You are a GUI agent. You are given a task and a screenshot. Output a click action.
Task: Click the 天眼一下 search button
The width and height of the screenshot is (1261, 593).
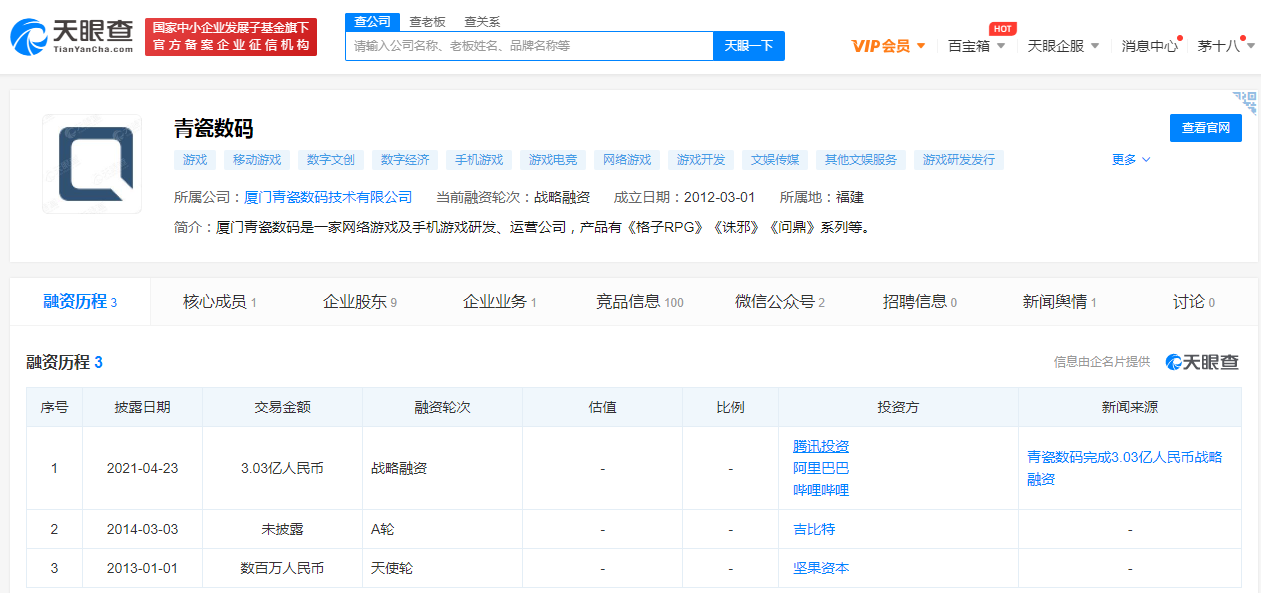point(748,46)
